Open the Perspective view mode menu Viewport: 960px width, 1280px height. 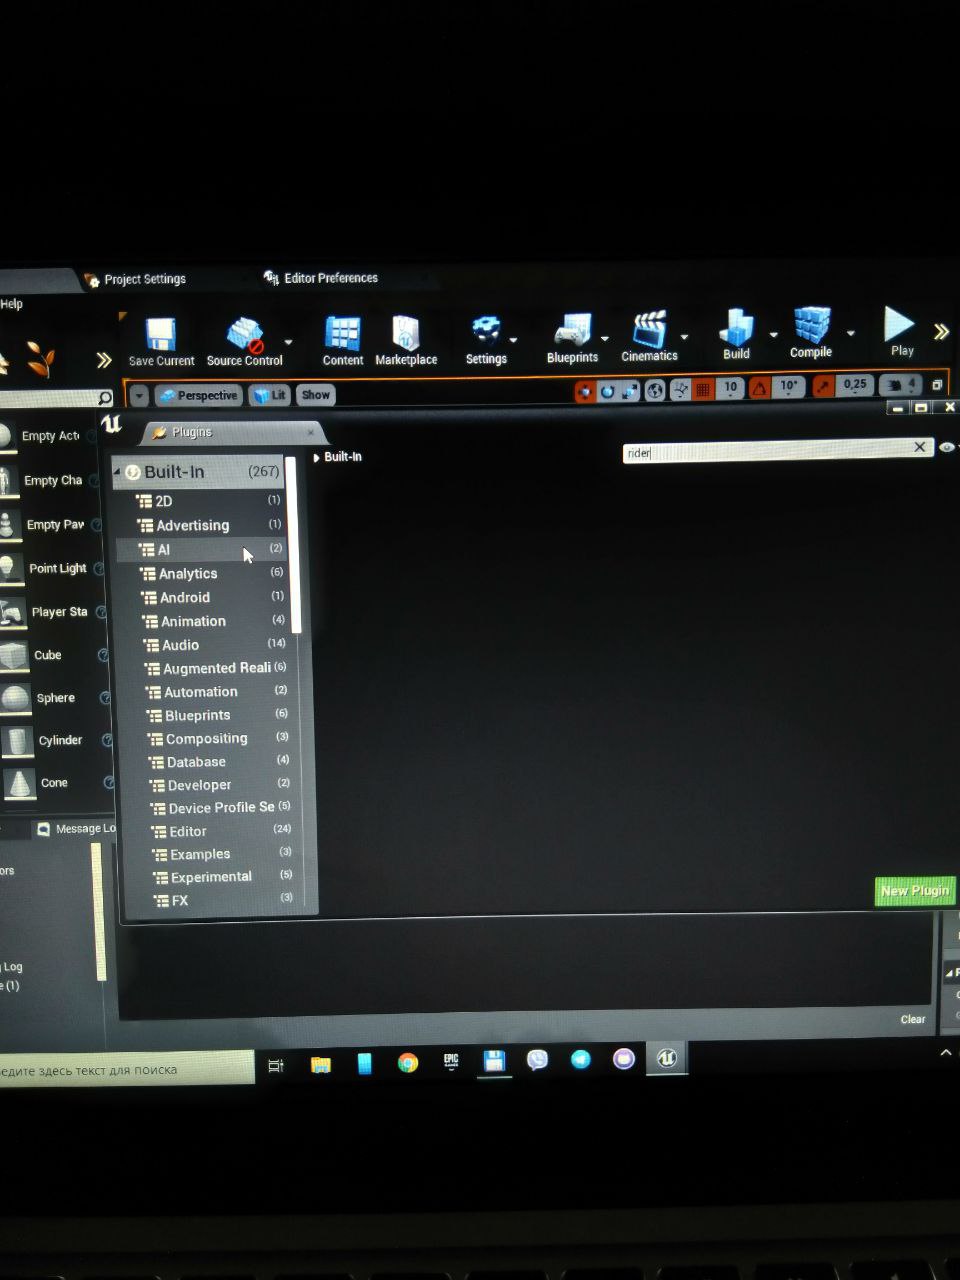tap(198, 395)
